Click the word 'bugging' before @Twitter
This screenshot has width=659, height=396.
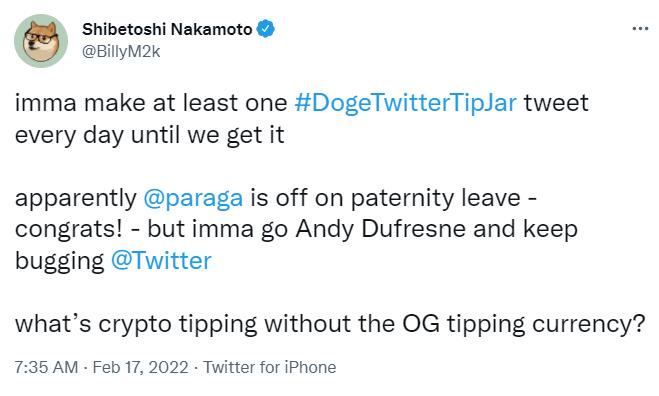pos(59,261)
